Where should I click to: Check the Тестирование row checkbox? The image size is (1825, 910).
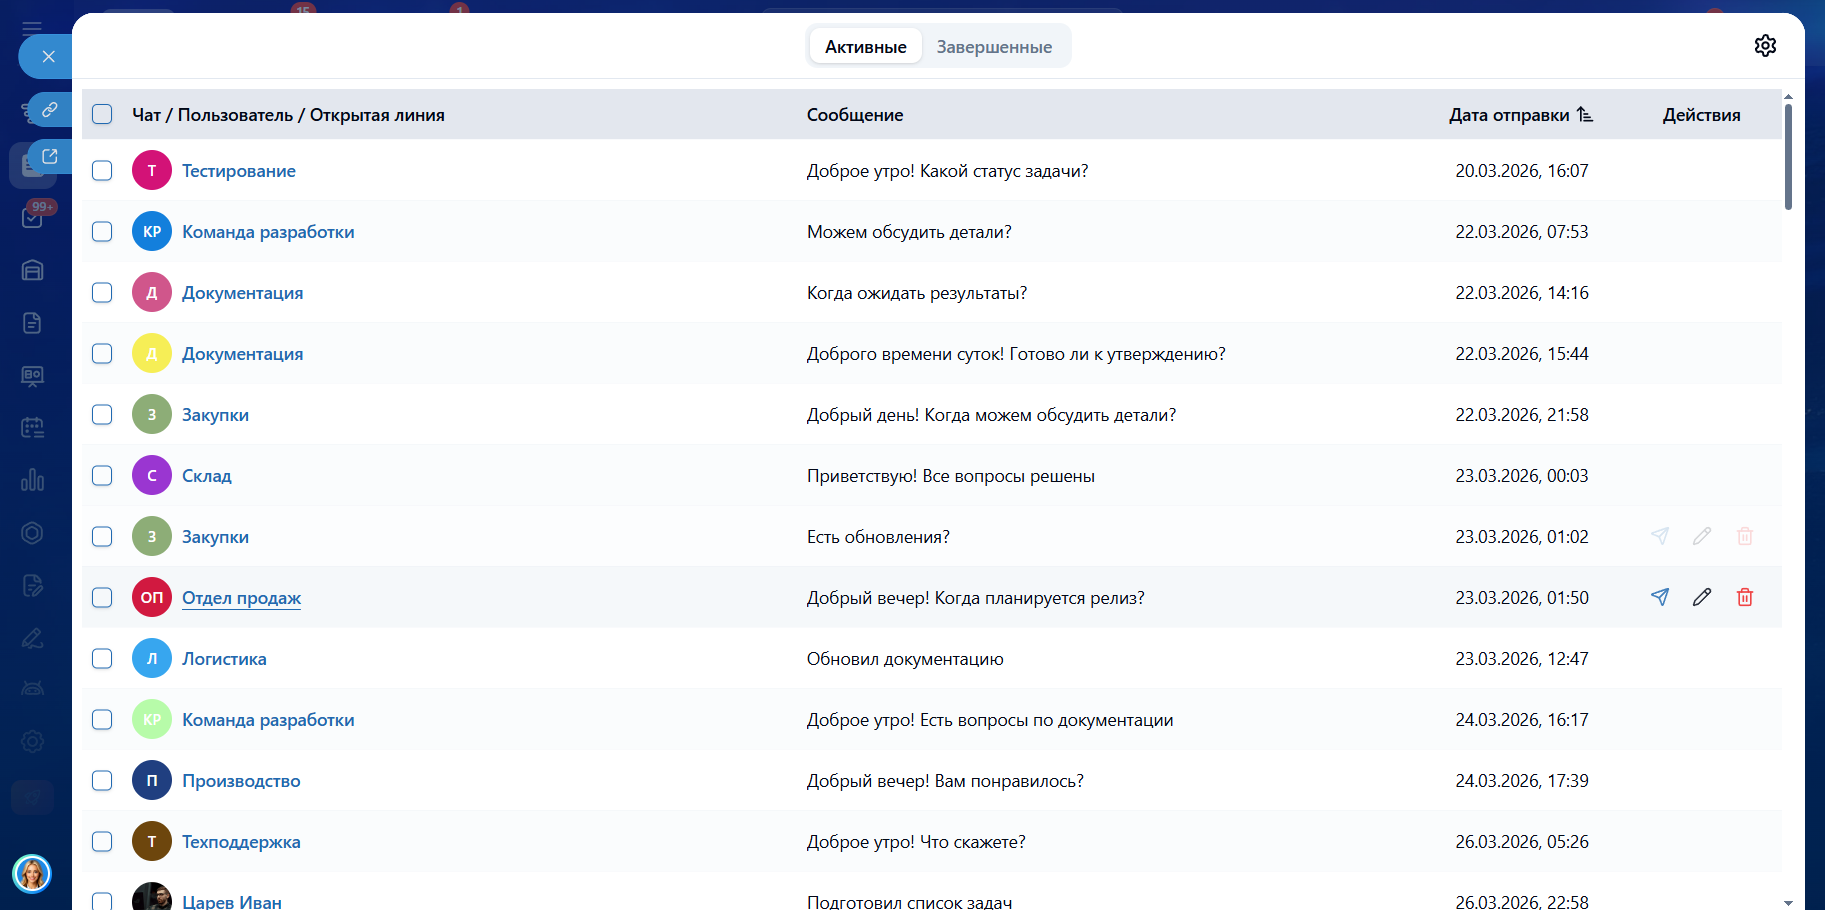point(102,171)
